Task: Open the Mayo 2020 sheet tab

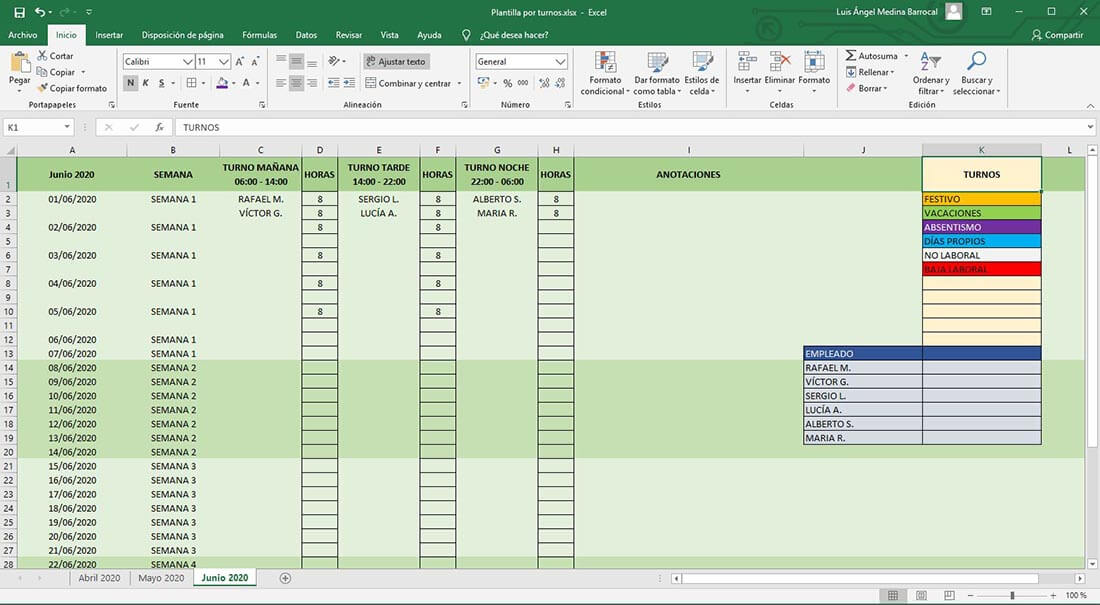Action: tap(161, 578)
